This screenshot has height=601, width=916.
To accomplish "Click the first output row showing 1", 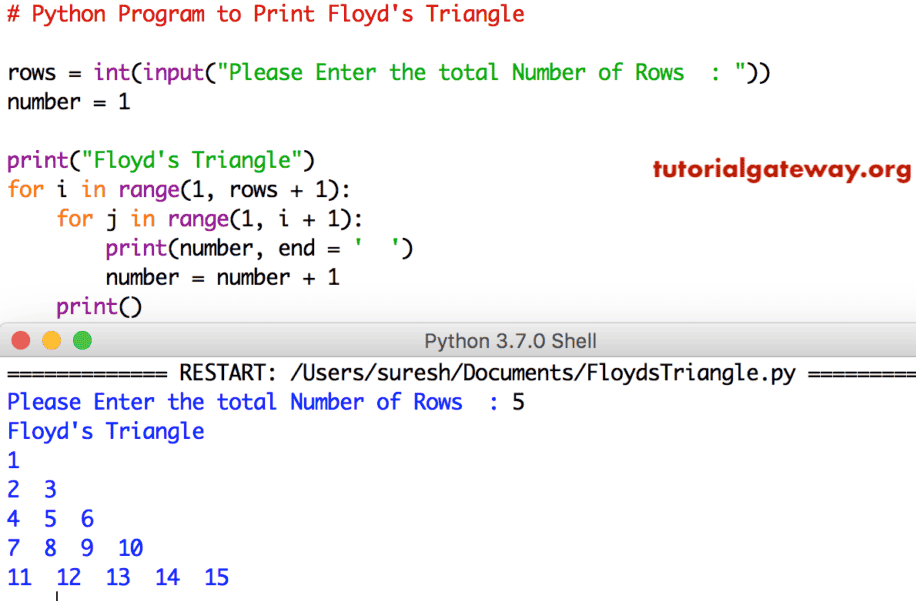I will [12, 459].
